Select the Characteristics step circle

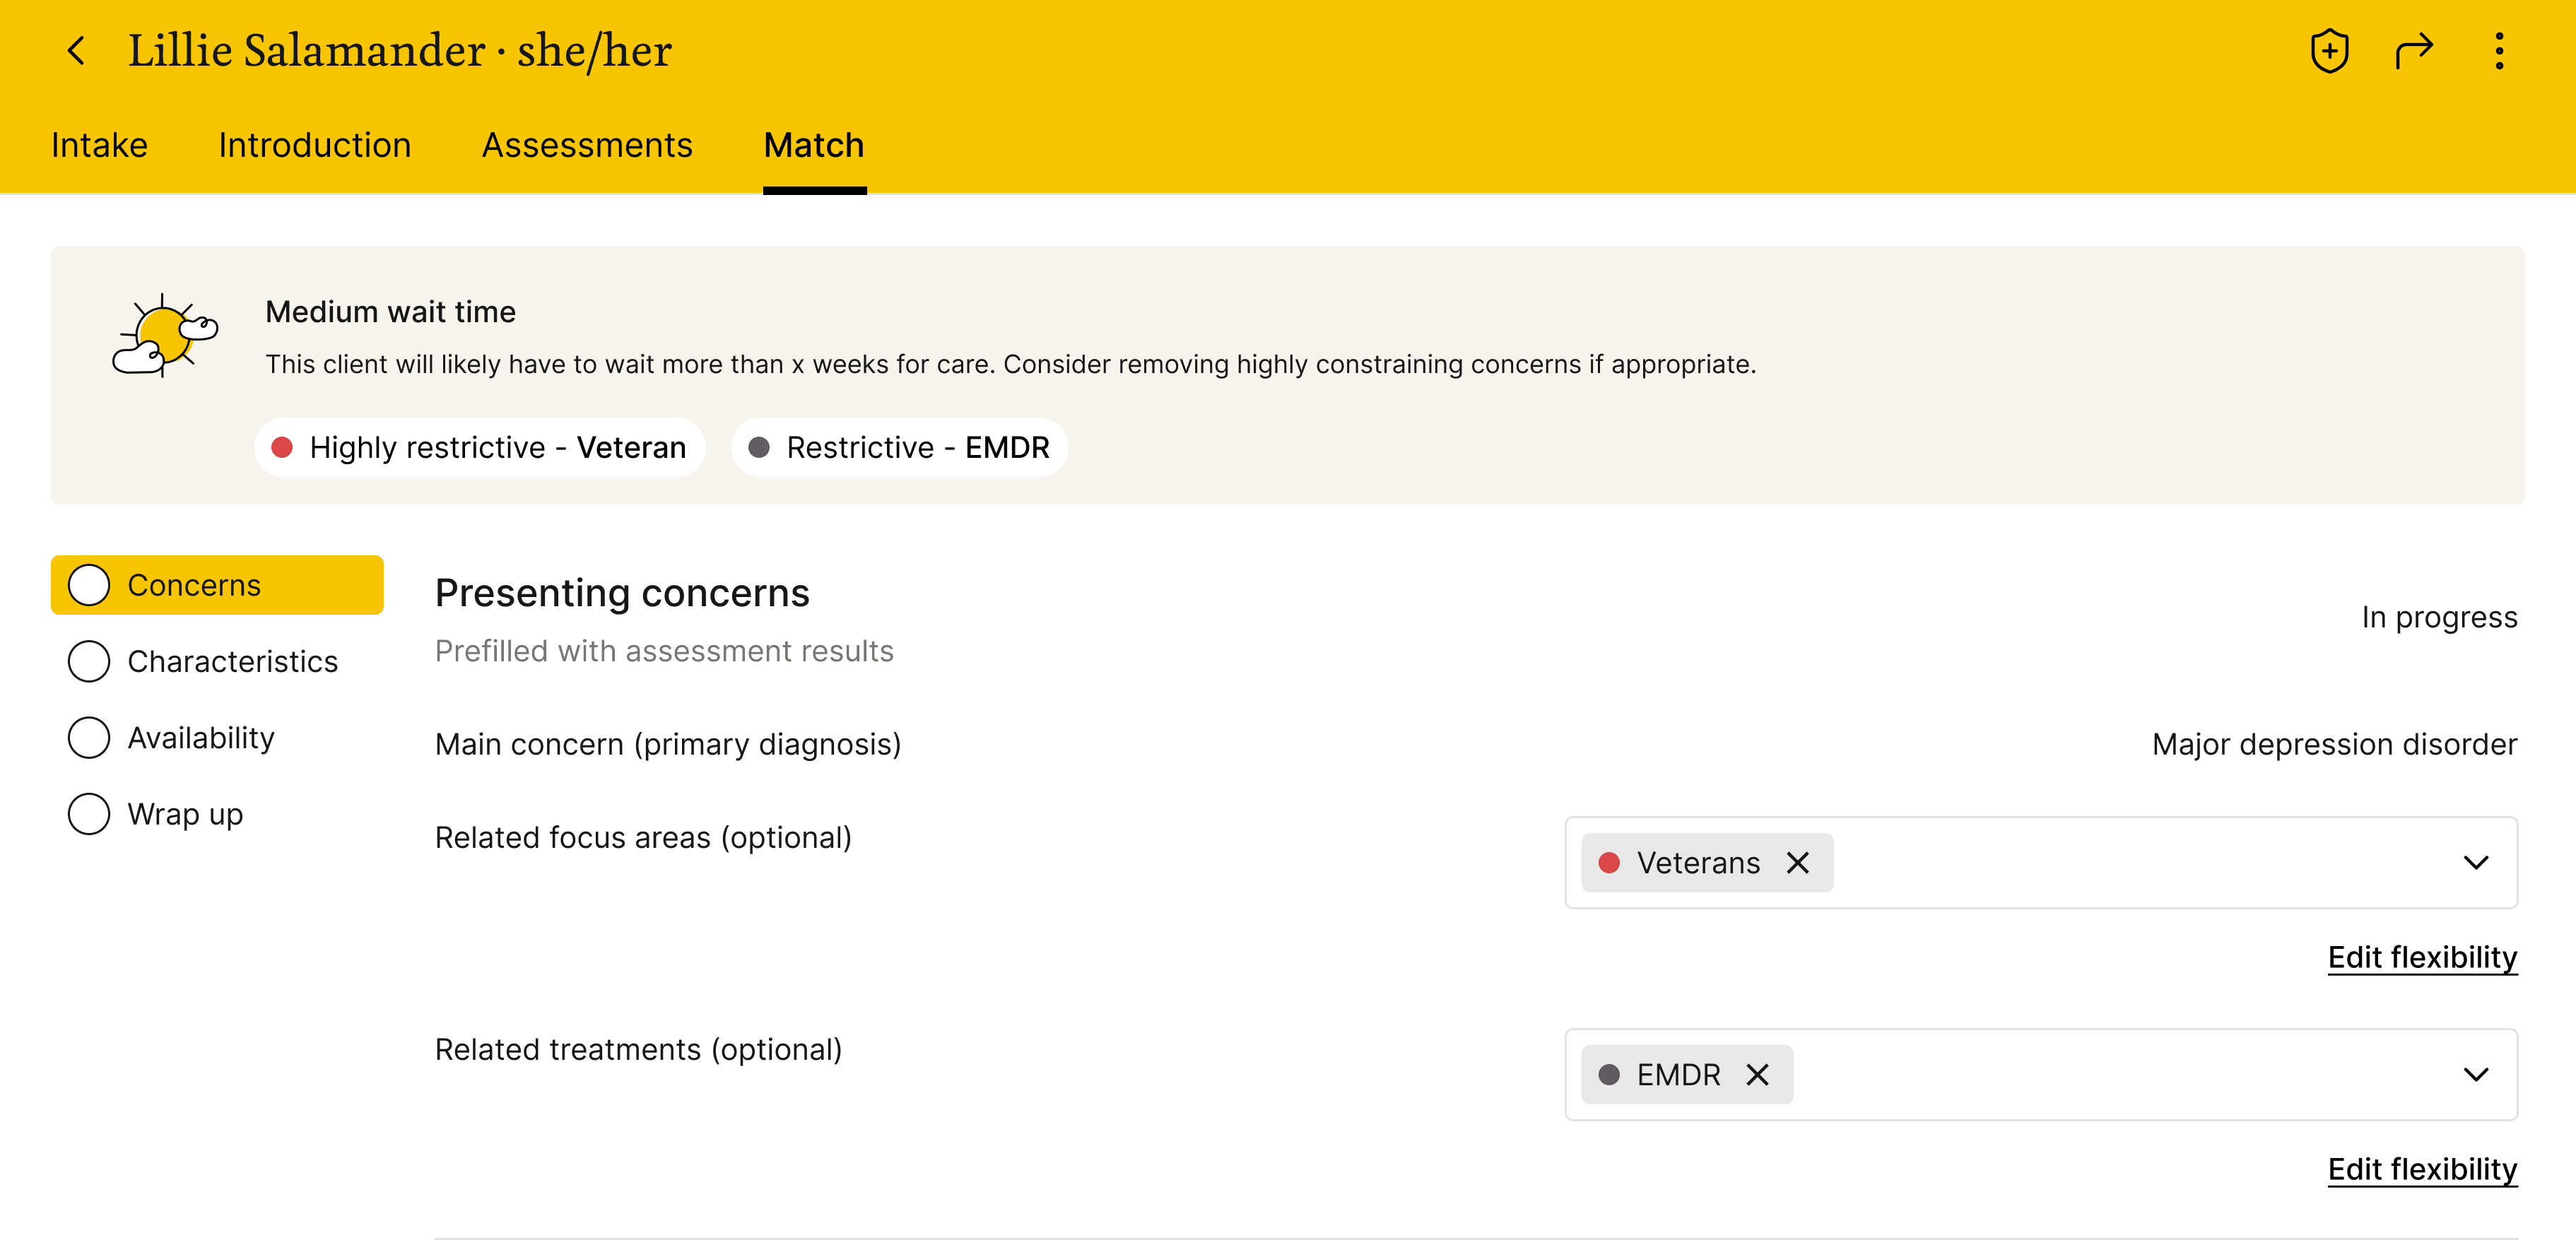tap(89, 661)
